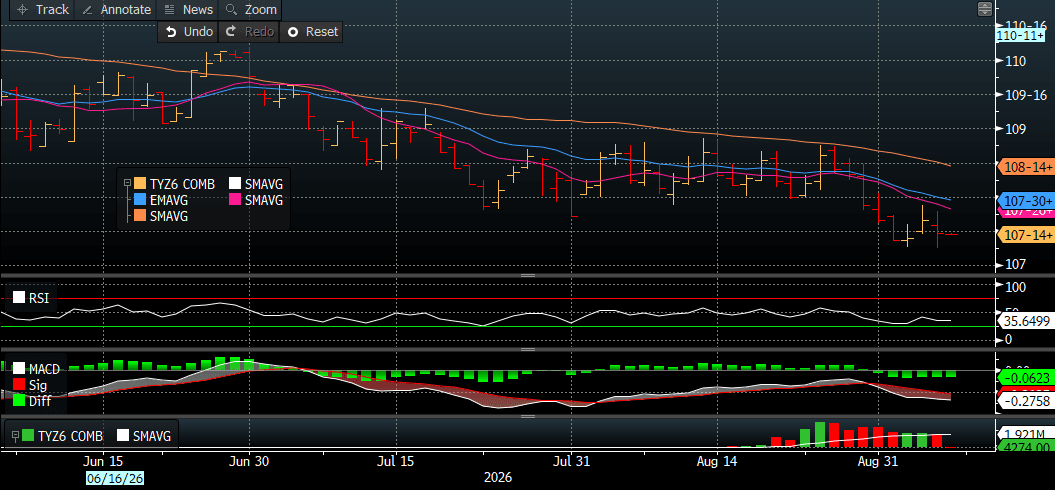Select the TYZ6 COMB label in price legend
1055x490 pixels.
pyautogui.click(x=182, y=183)
